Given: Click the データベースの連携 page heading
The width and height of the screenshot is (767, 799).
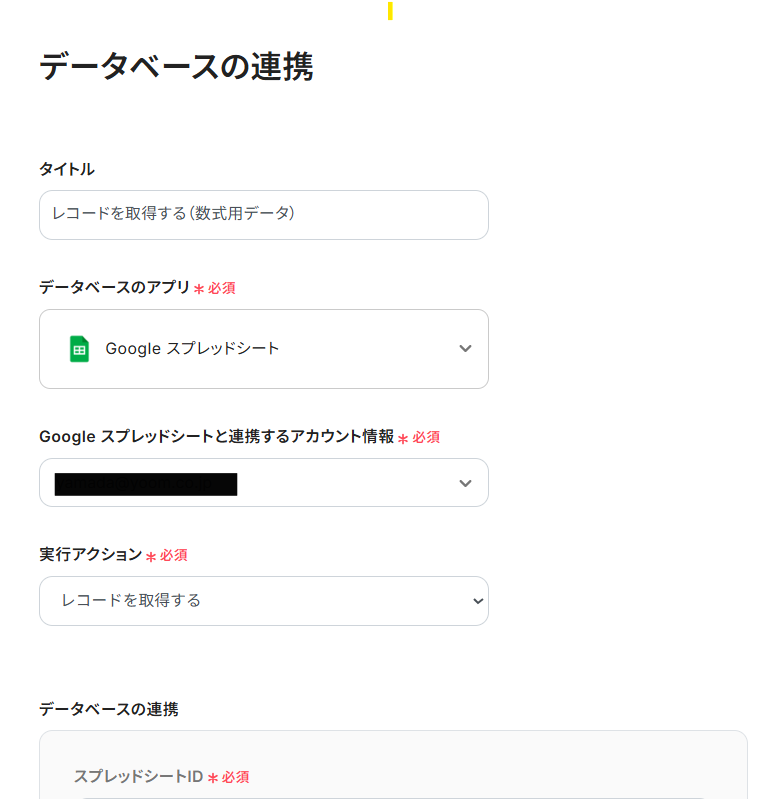Looking at the screenshot, I should tap(176, 68).
